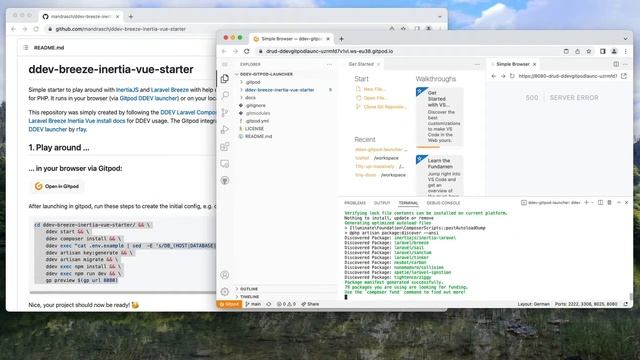This screenshot has height=360, width=640.
Task: Close the Get Started editor tab
Action: click(378, 64)
